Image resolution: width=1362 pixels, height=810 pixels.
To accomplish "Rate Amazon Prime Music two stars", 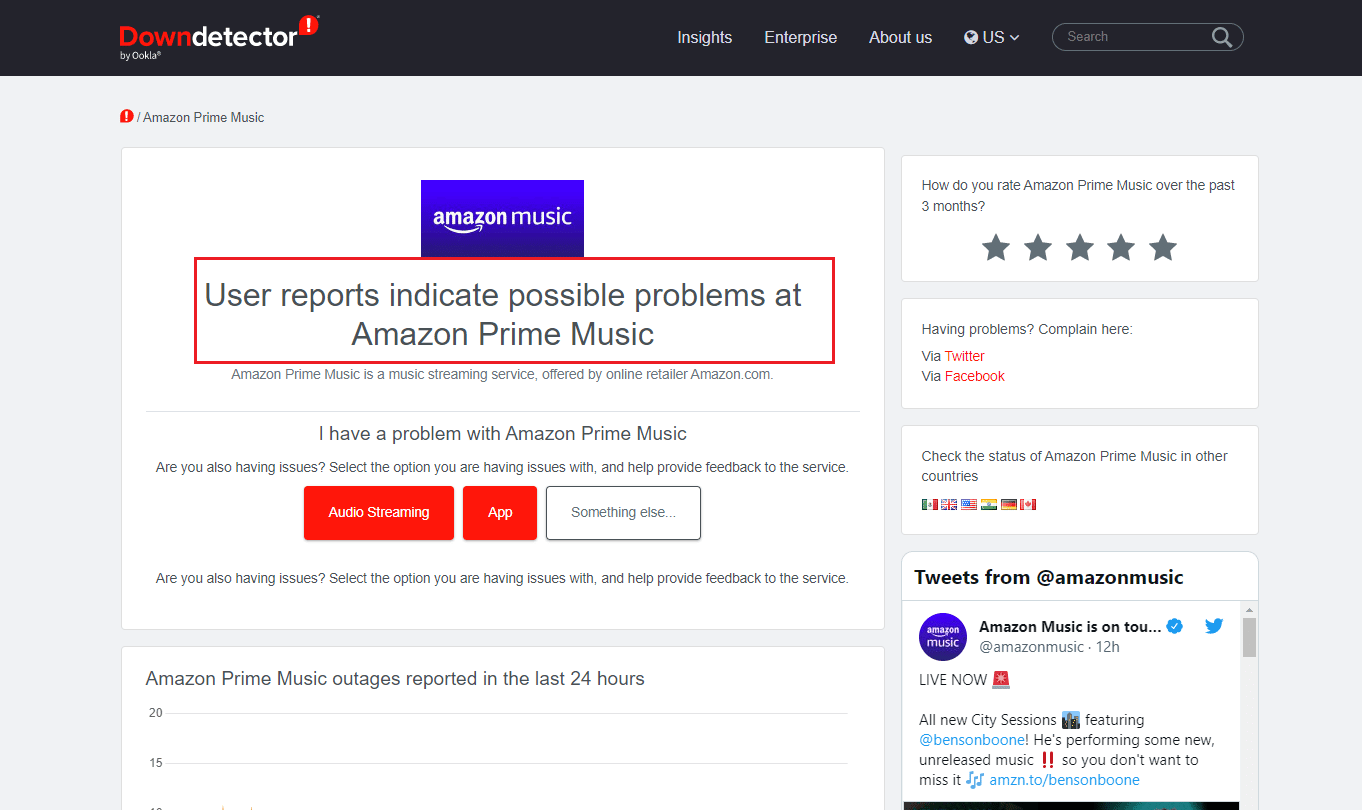I will (x=1038, y=247).
